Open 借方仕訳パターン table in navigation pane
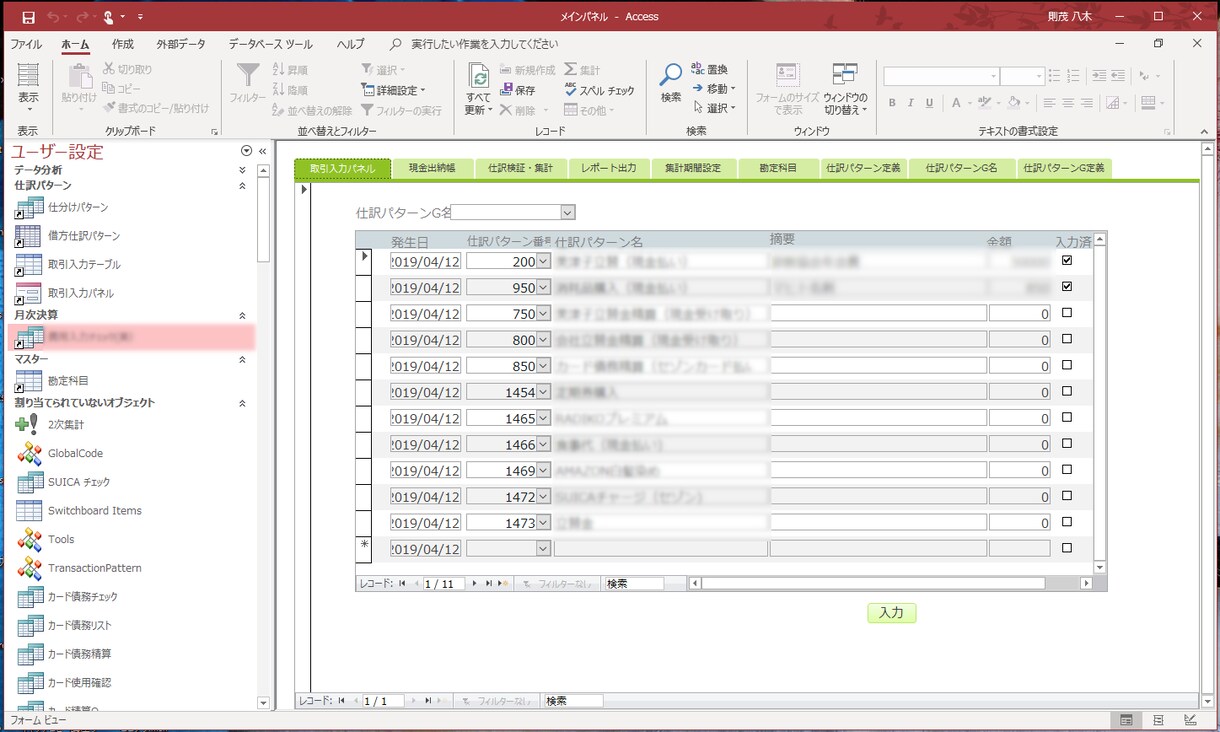Screen dimensions: 1220x732 68,236
